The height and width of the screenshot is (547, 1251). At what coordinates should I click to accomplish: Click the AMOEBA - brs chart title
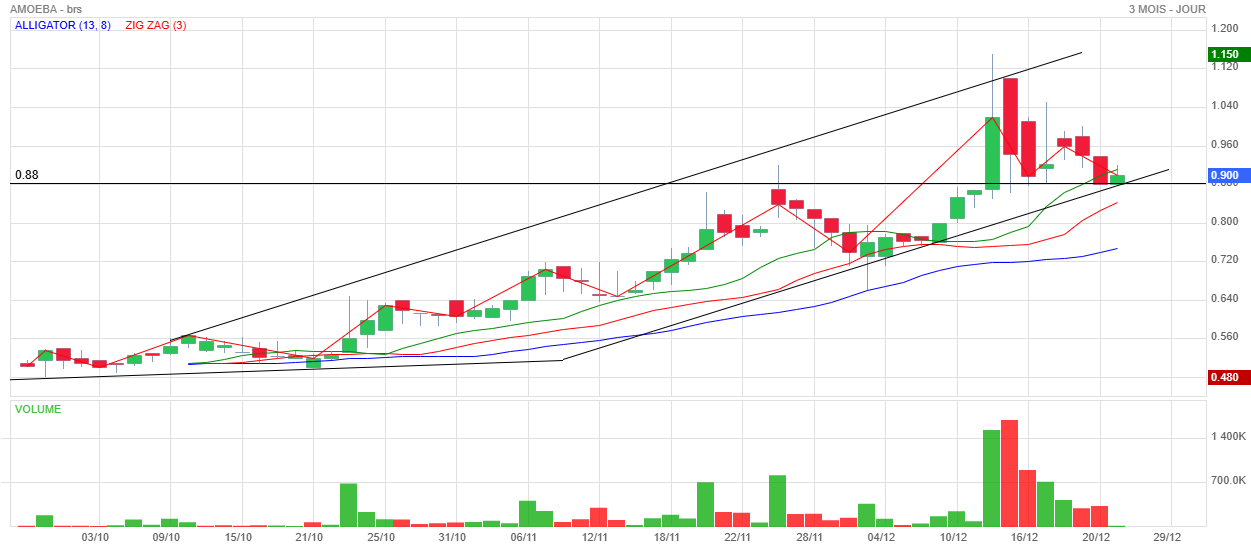48,8
